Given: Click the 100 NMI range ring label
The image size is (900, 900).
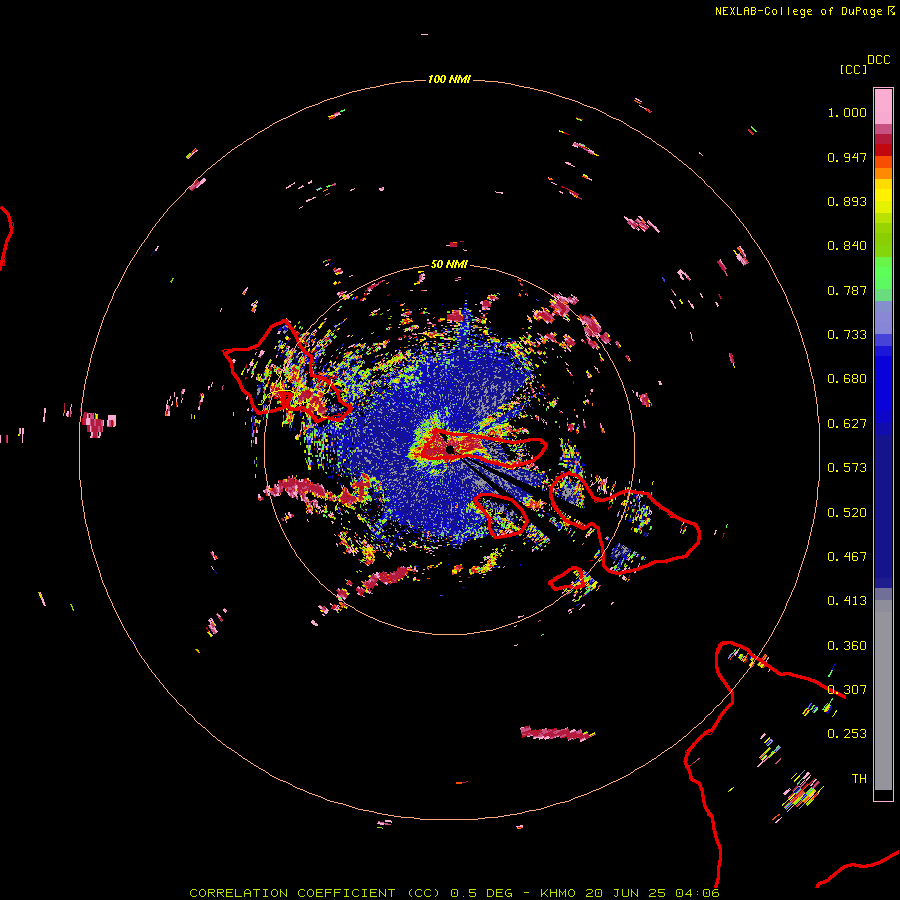Looking at the screenshot, I should (x=449, y=79).
